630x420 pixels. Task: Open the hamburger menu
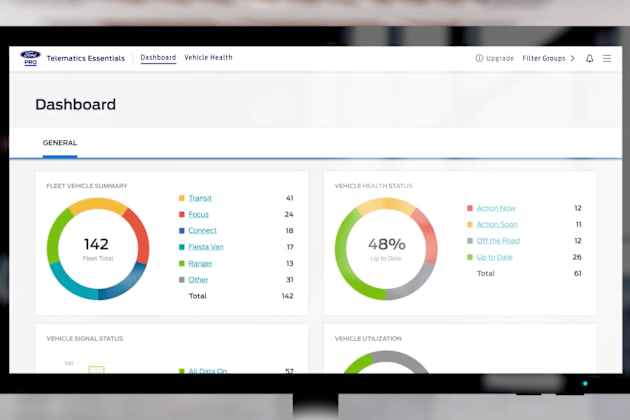coord(607,58)
